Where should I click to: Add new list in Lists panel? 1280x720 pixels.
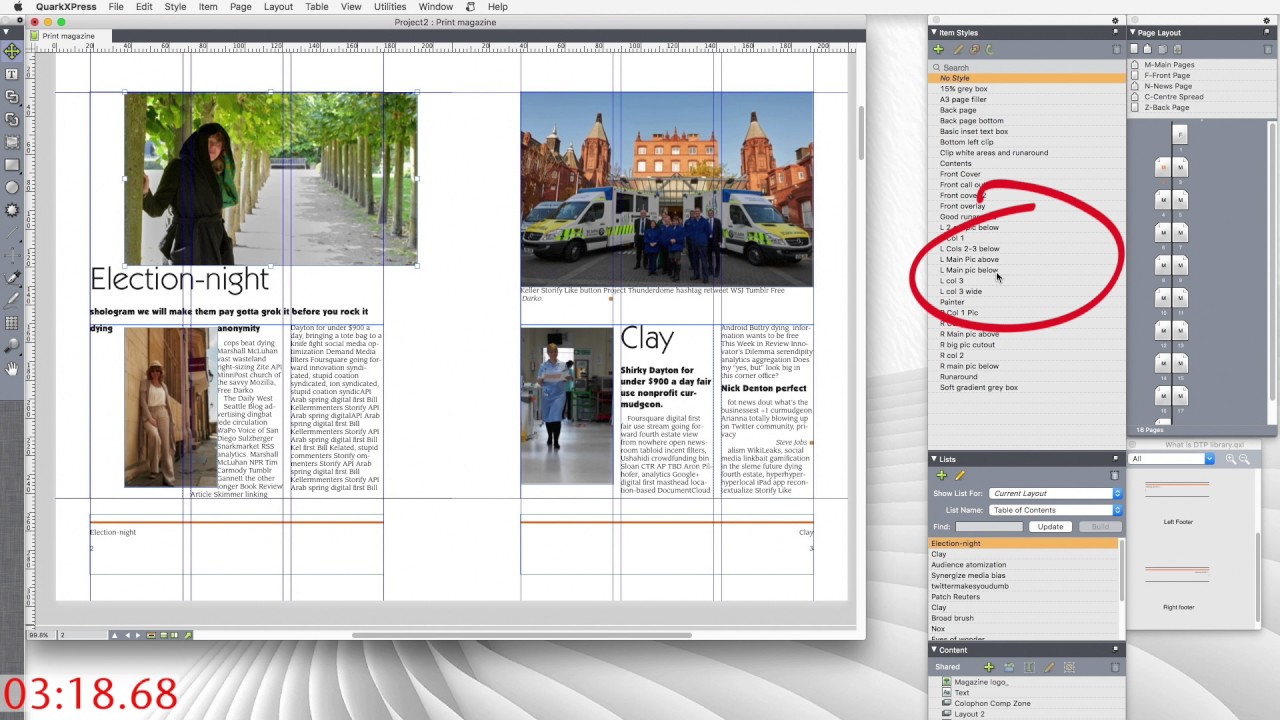(x=941, y=476)
